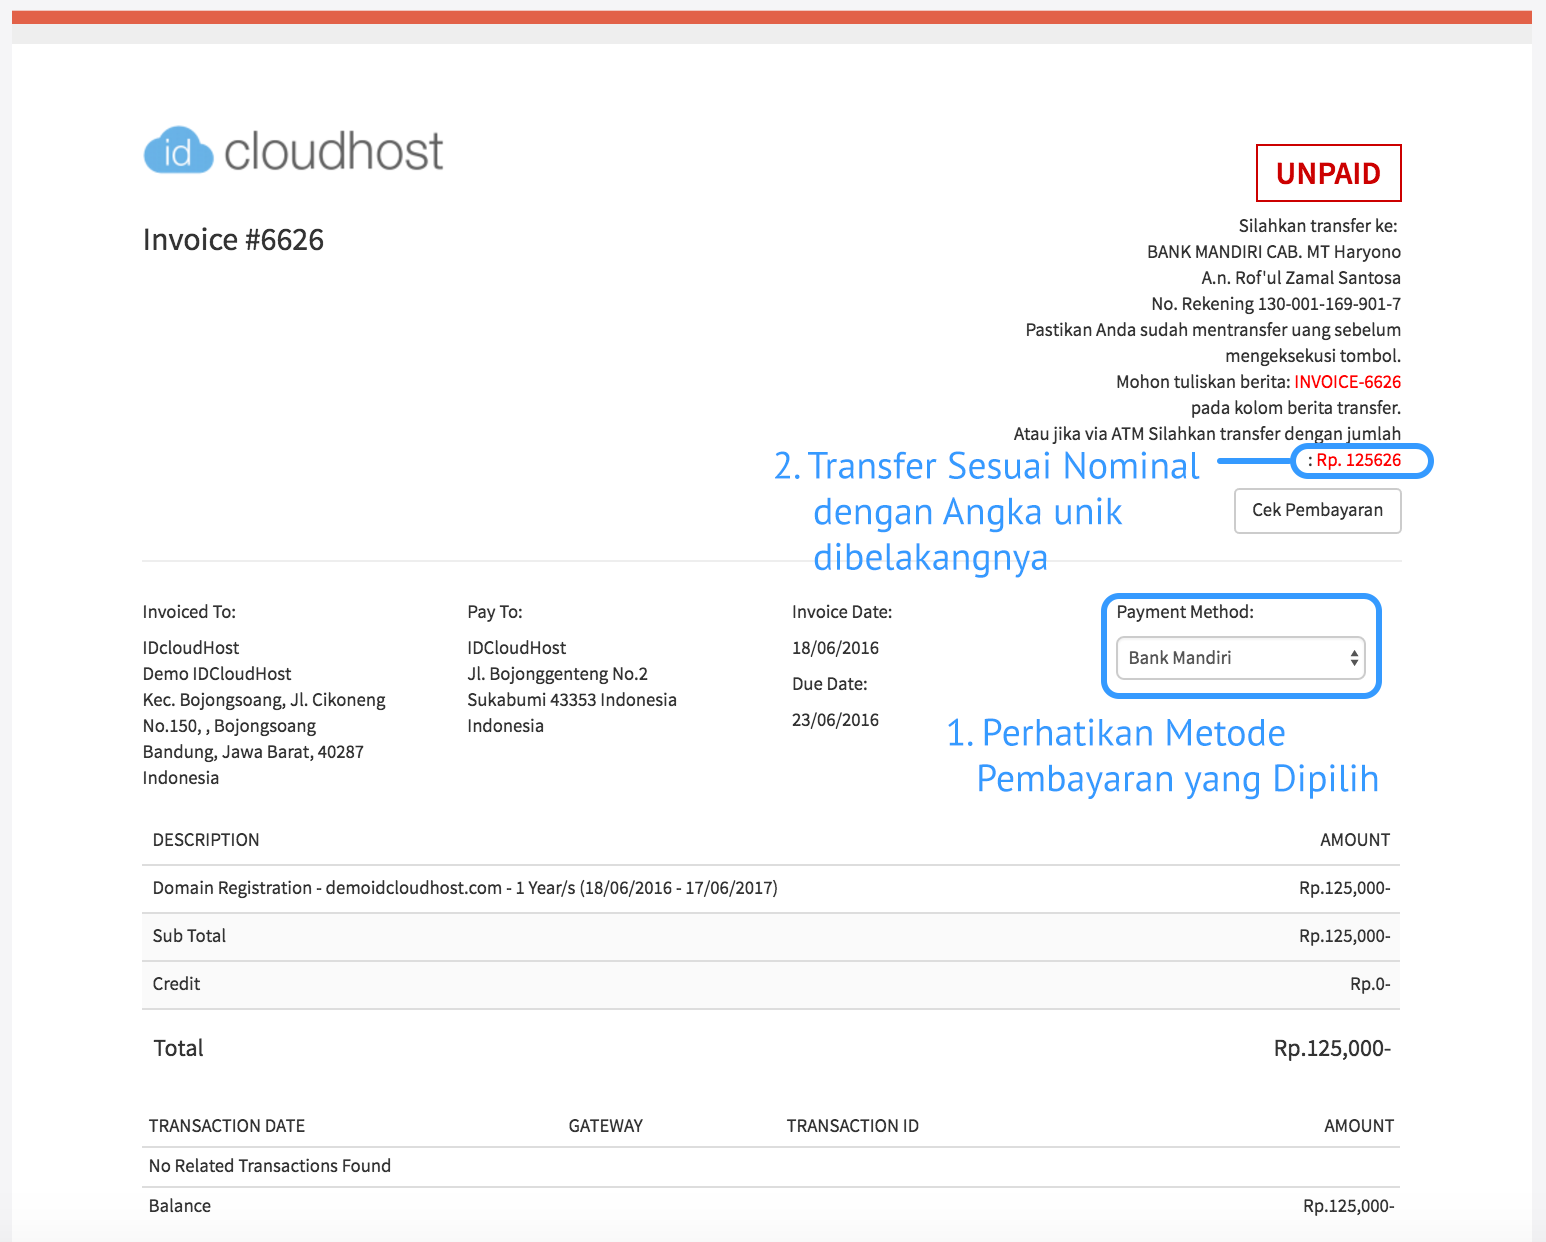Click the highlighted Rp. 125626 transfer amount
Image resolution: width=1546 pixels, height=1242 pixels.
point(1361,461)
